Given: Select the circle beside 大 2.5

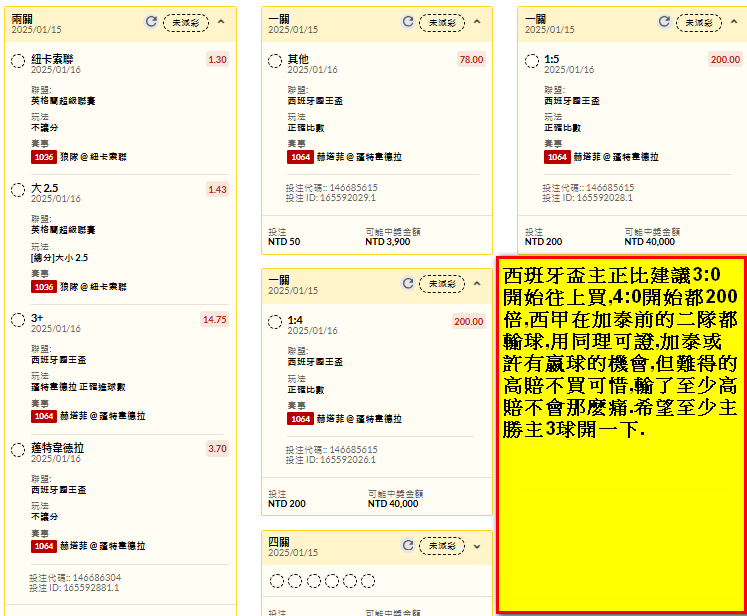Looking at the screenshot, I should 18,190.
